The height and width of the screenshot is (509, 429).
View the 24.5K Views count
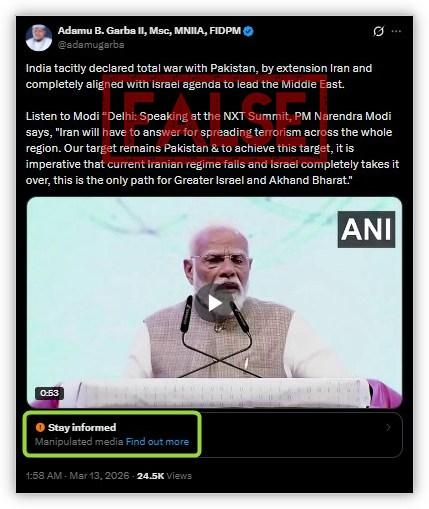[x=164, y=476]
